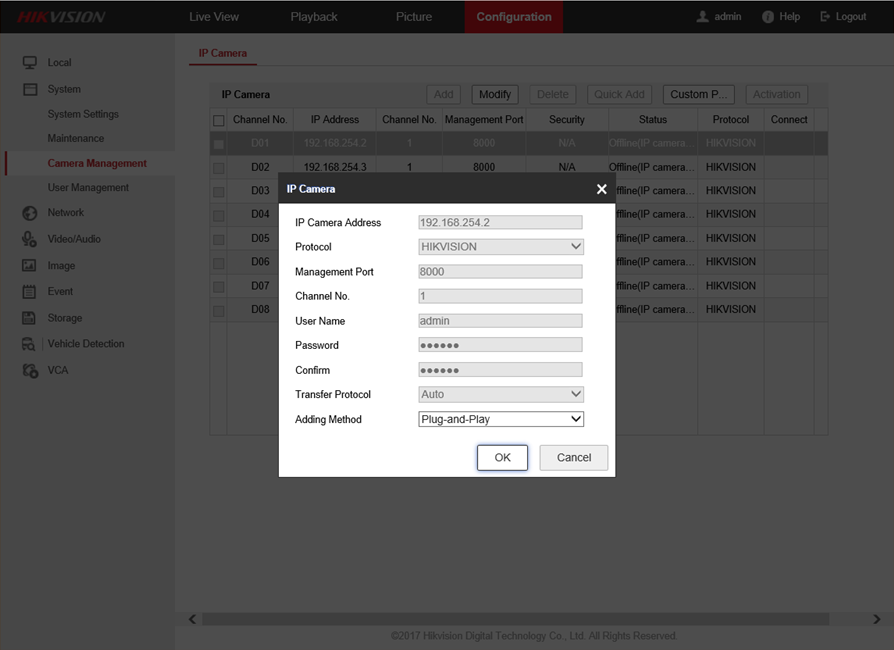This screenshot has width=894, height=650.
Task: Open Video/Audio settings icon
Action: point(29,239)
